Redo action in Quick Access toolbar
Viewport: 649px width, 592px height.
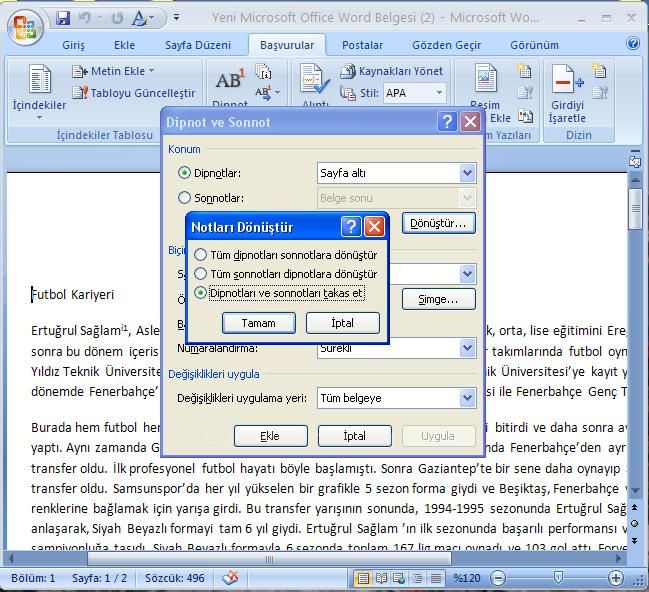(x=118, y=18)
